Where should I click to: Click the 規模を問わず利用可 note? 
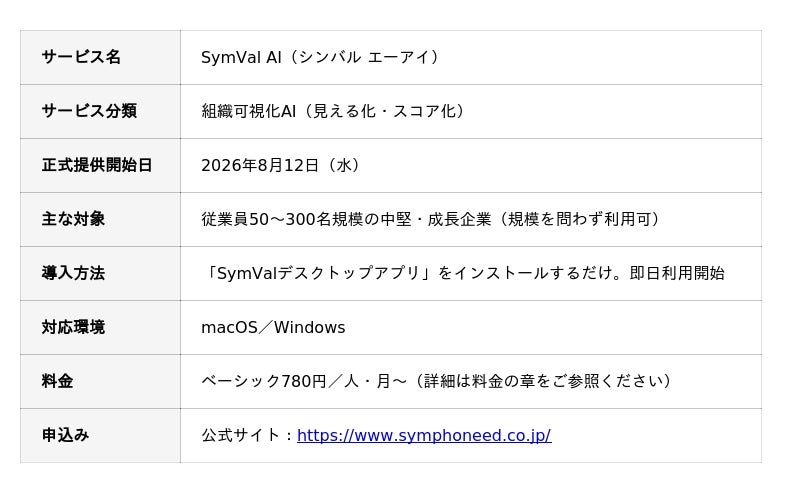(x=581, y=219)
